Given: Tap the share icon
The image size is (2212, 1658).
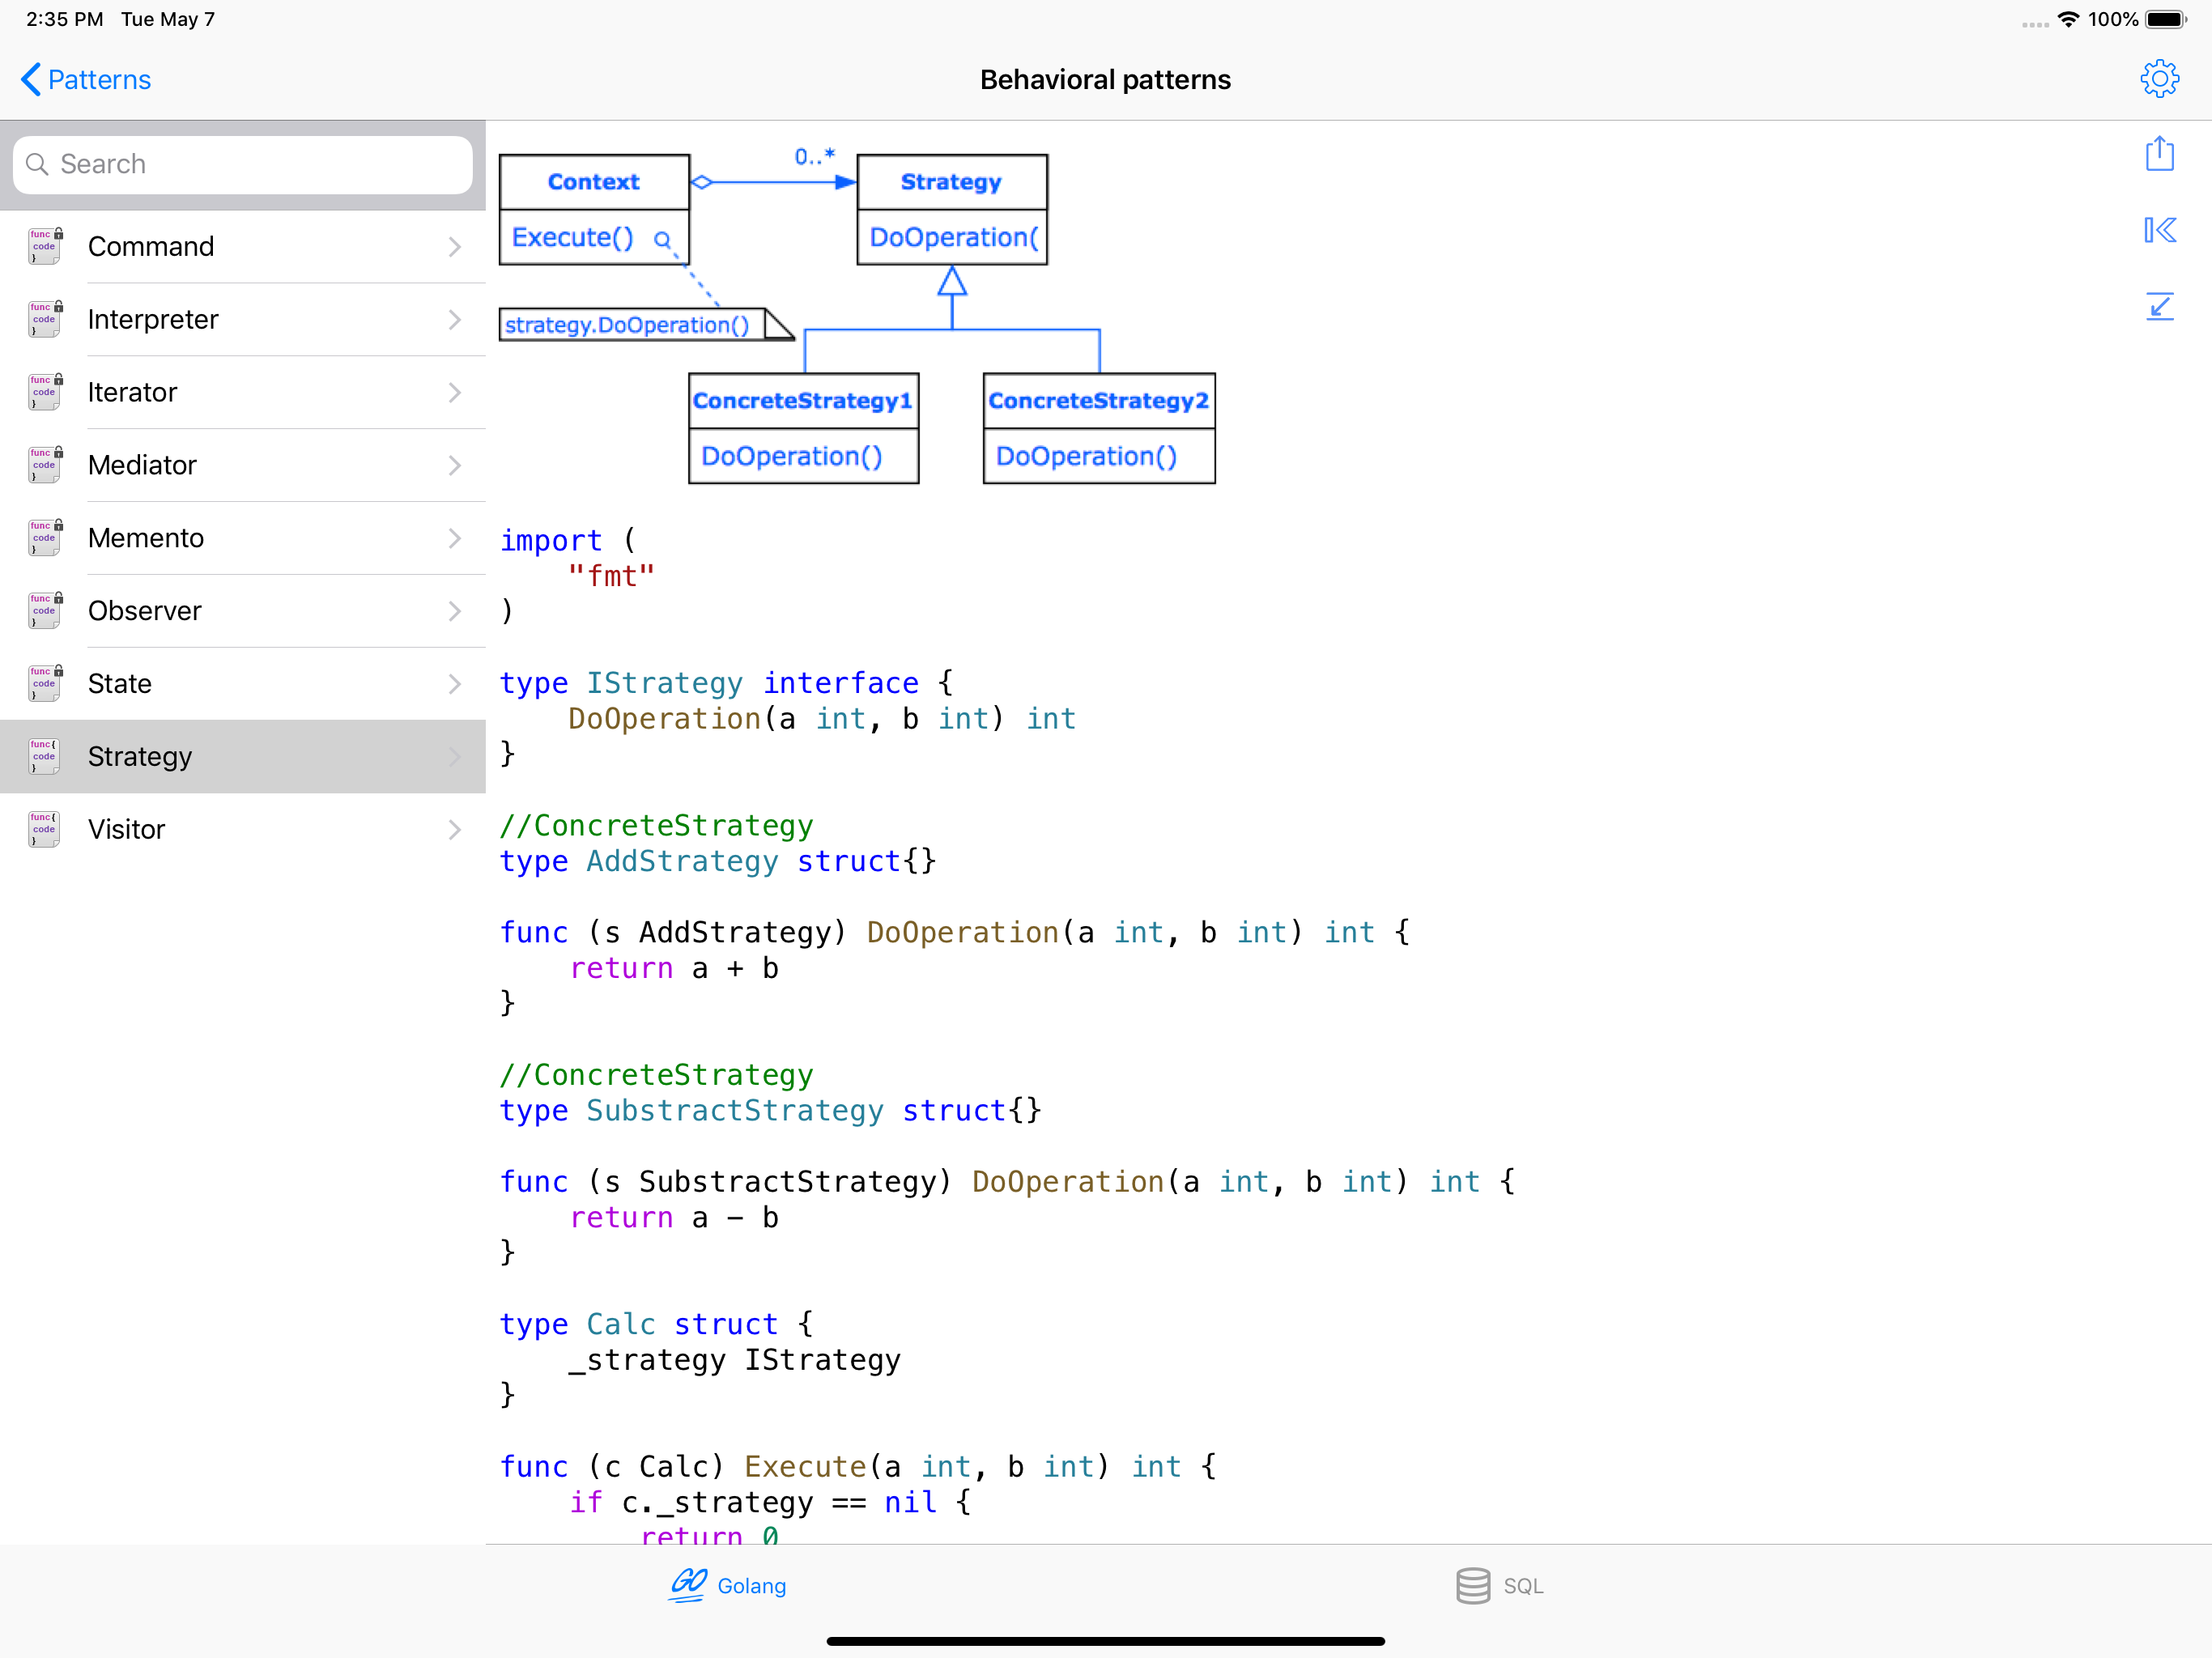Looking at the screenshot, I should [x=2159, y=154].
